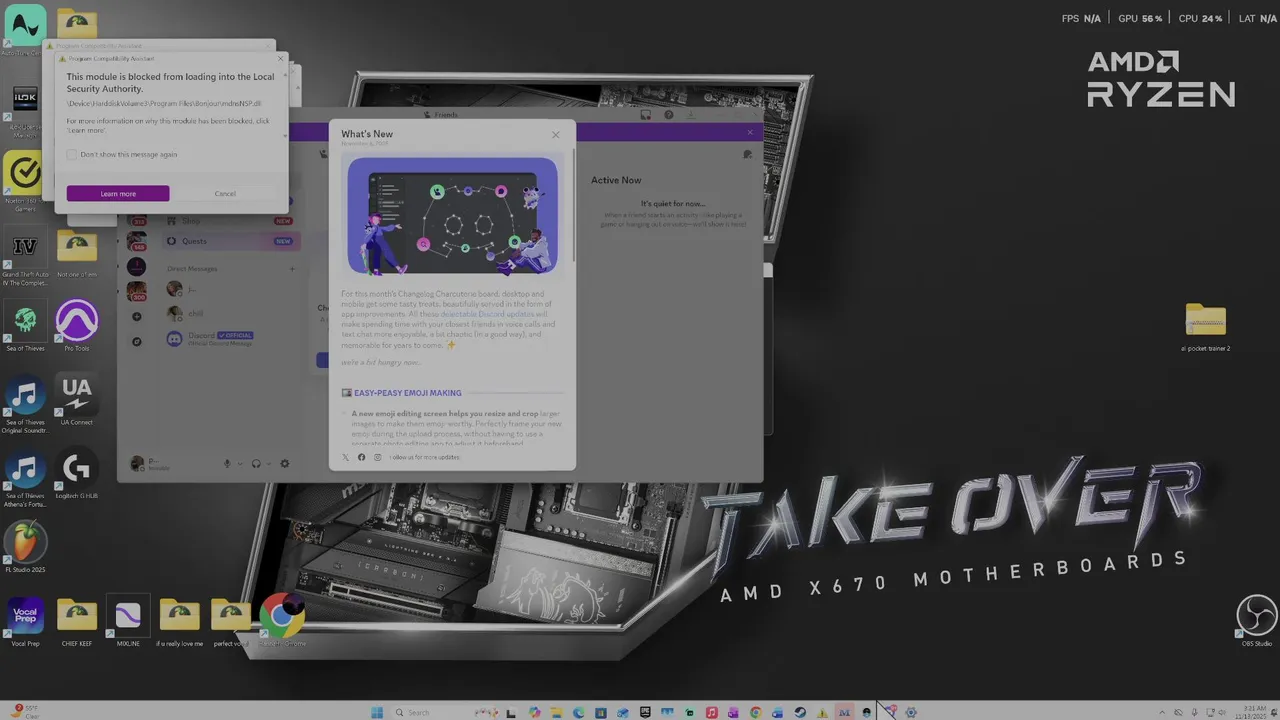Deafen with the headphones icon

(x=256, y=463)
